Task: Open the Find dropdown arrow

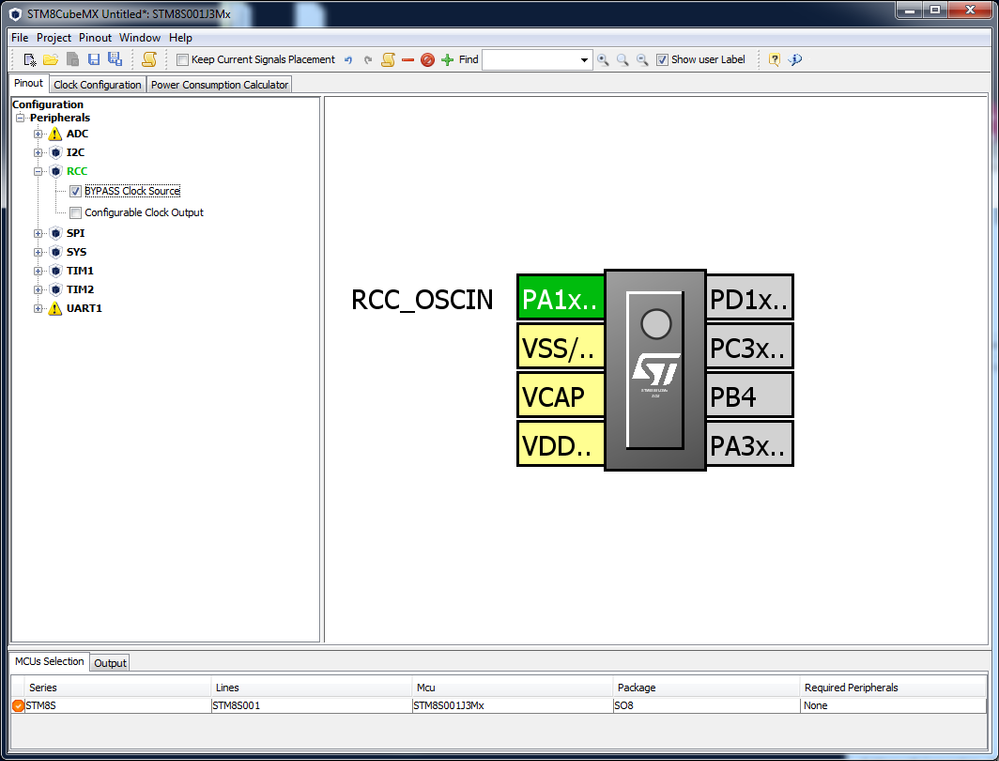Action: tap(584, 60)
